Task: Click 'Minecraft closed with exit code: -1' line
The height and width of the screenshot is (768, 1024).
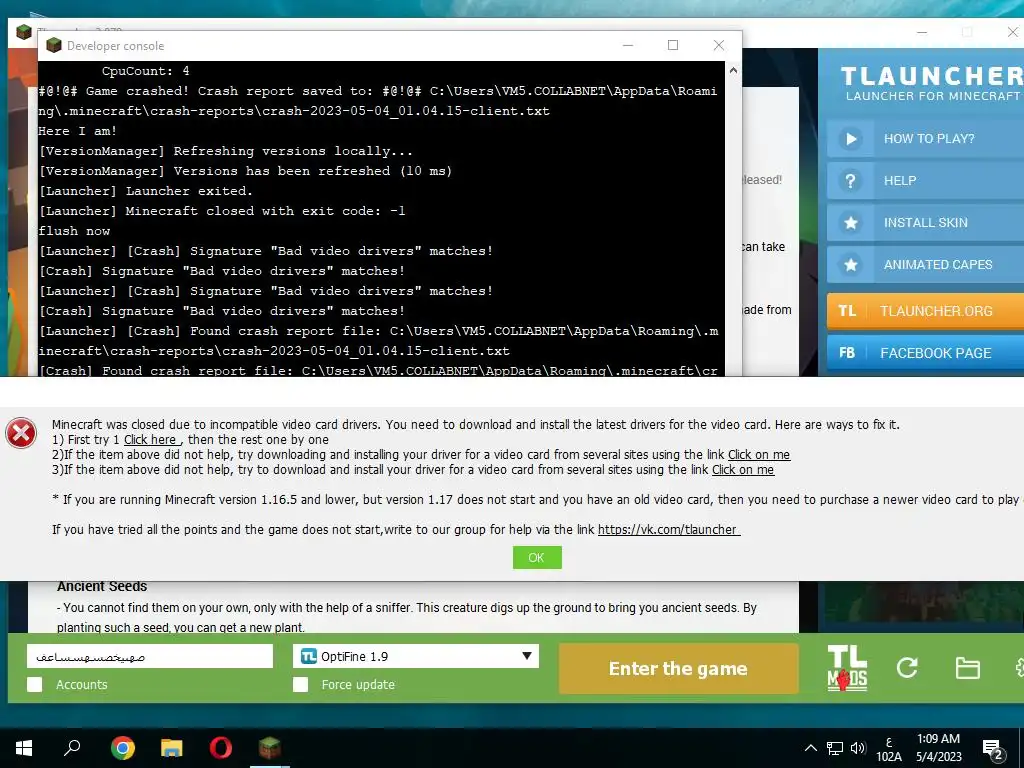Action: coord(222,211)
